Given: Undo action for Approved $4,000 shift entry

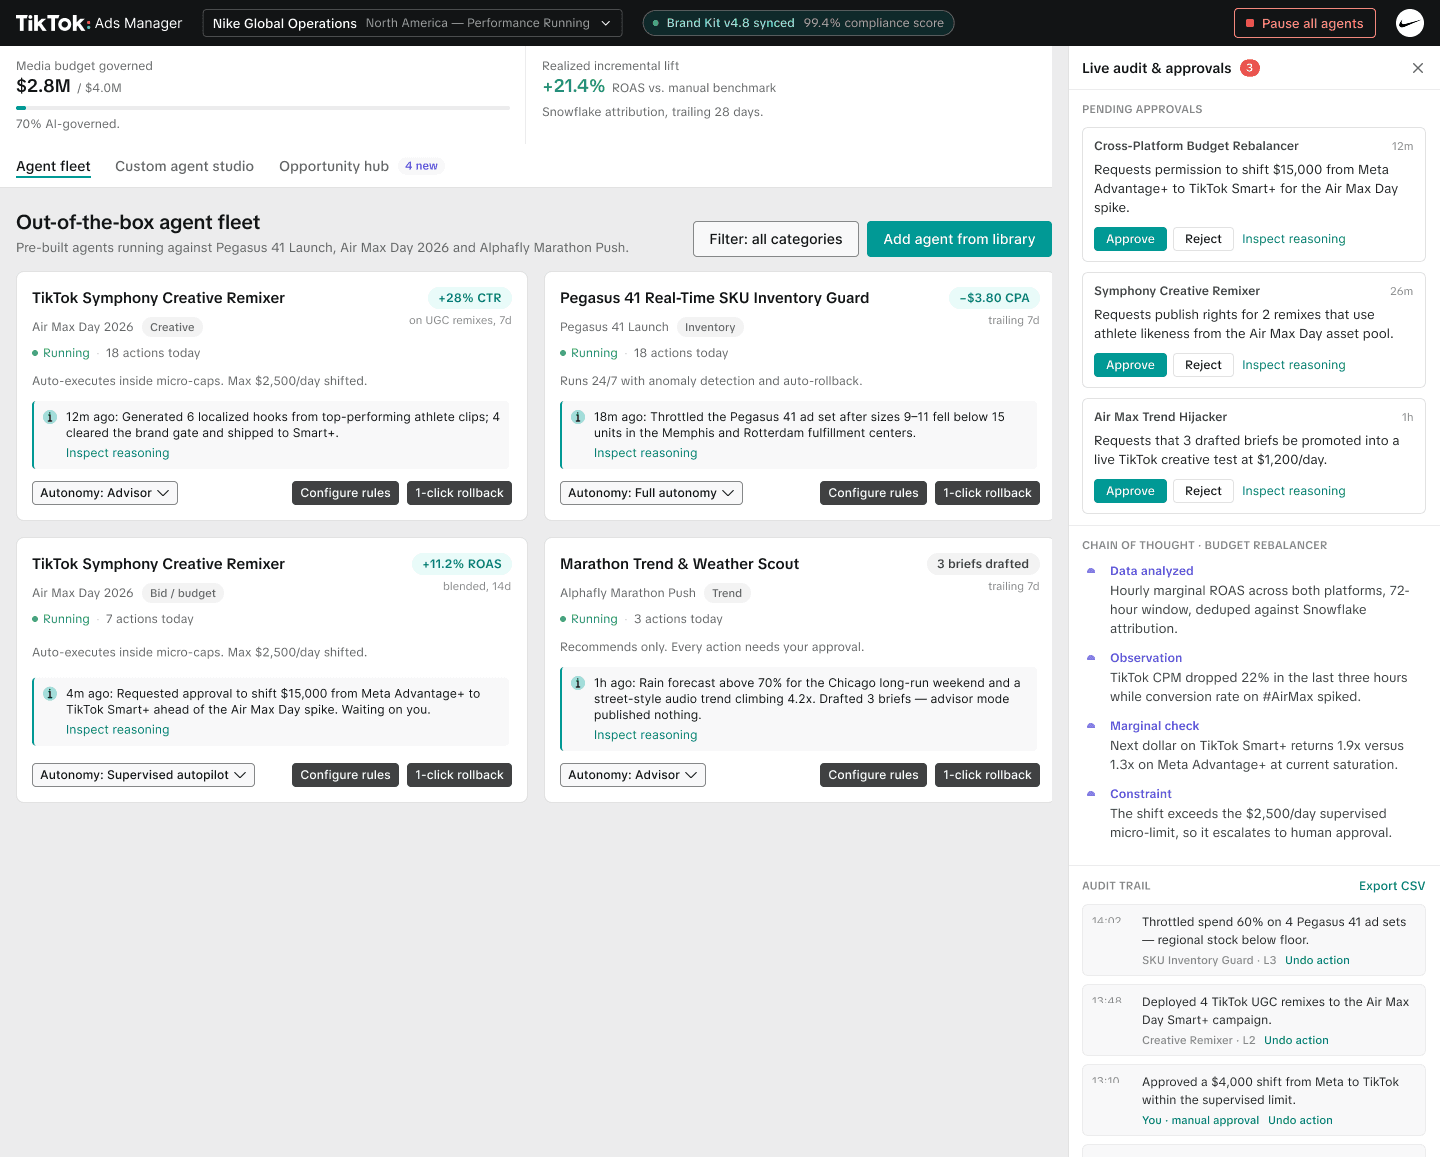Looking at the screenshot, I should click(x=1300, y=1120).
